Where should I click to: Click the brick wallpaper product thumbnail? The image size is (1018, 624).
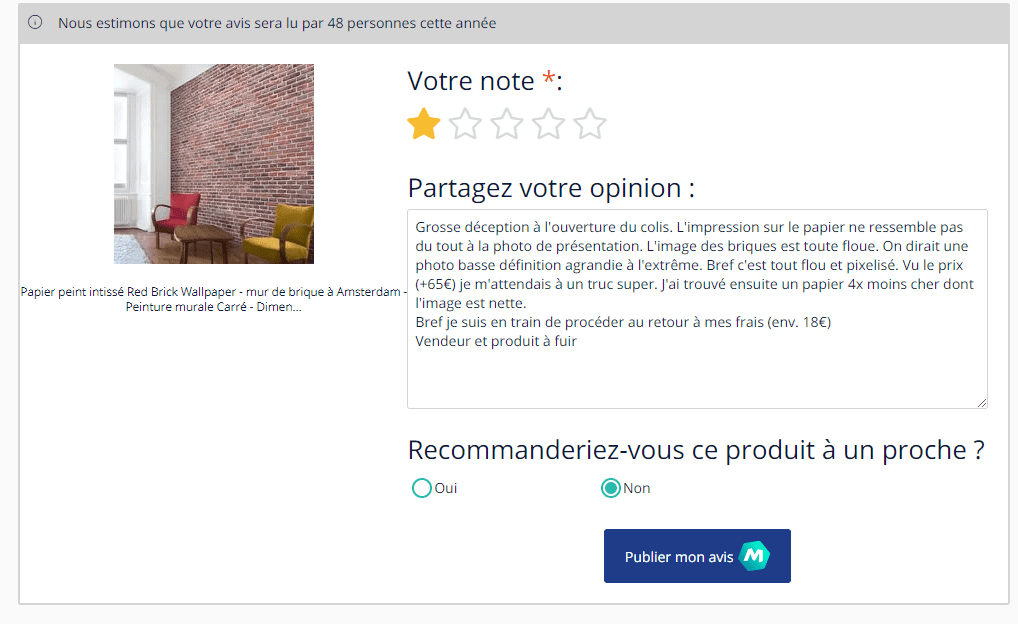click(x=213, y=164)
